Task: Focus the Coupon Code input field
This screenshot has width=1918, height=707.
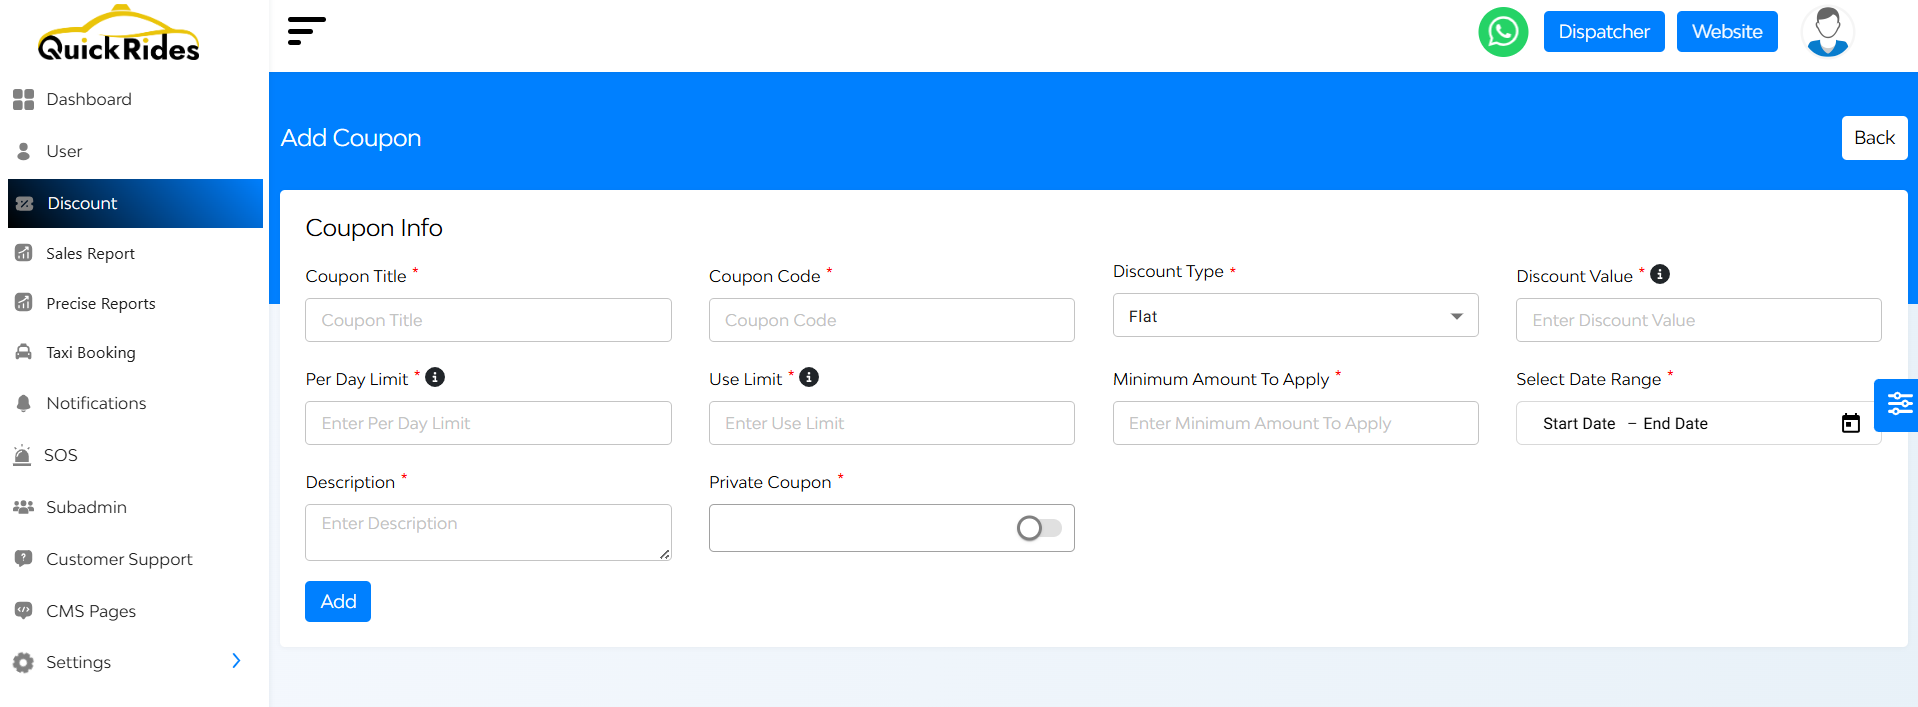Action: [x=891, y=320]
